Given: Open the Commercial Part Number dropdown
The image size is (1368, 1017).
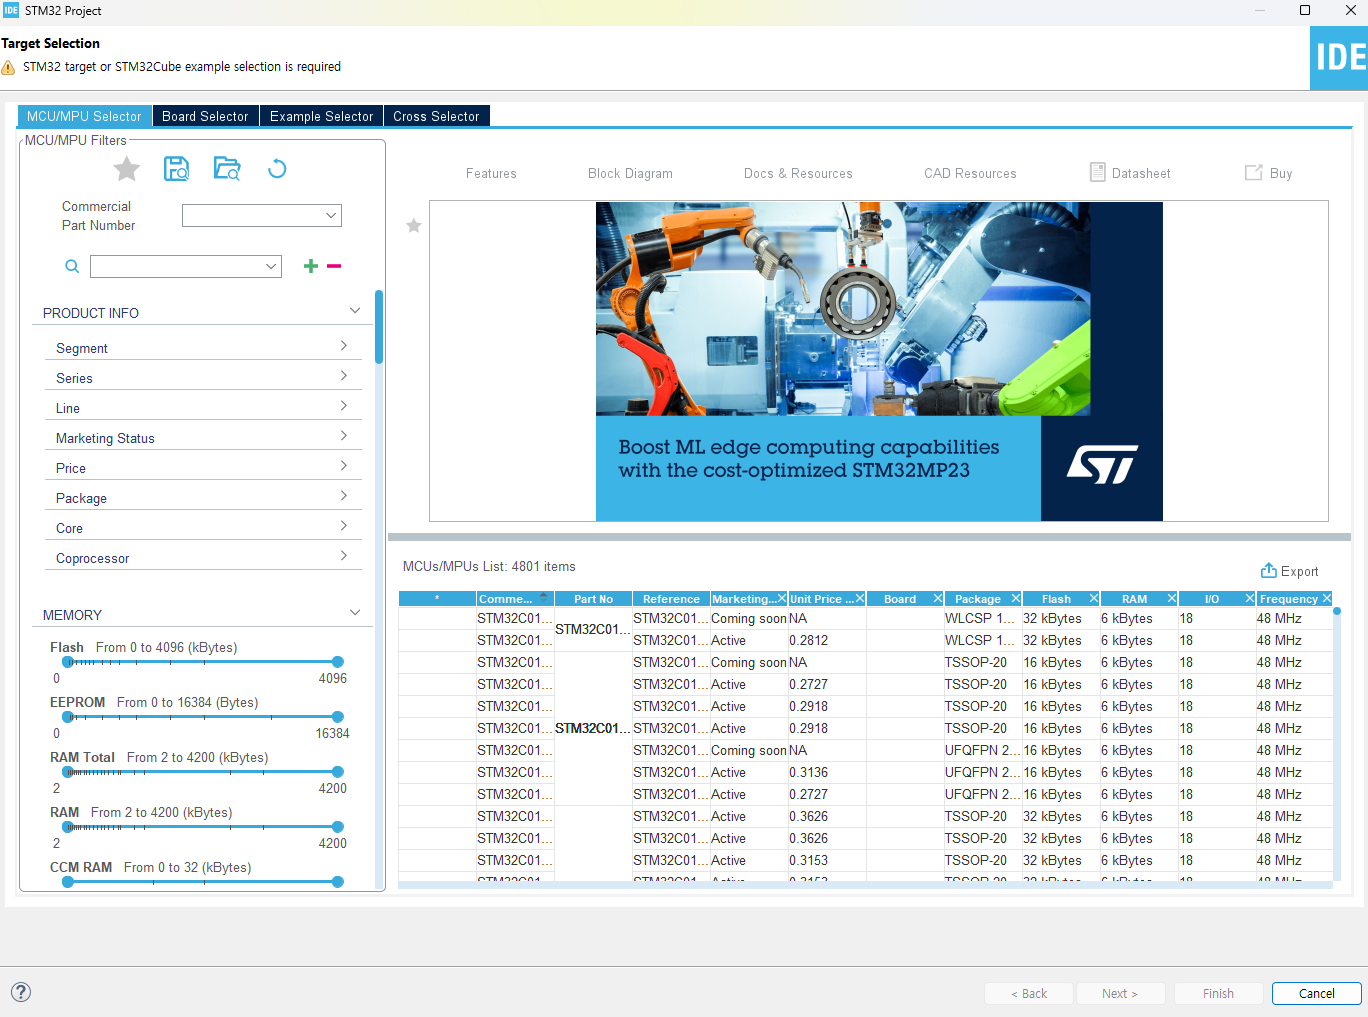Looking at the screenshot, I should point(331,215).
